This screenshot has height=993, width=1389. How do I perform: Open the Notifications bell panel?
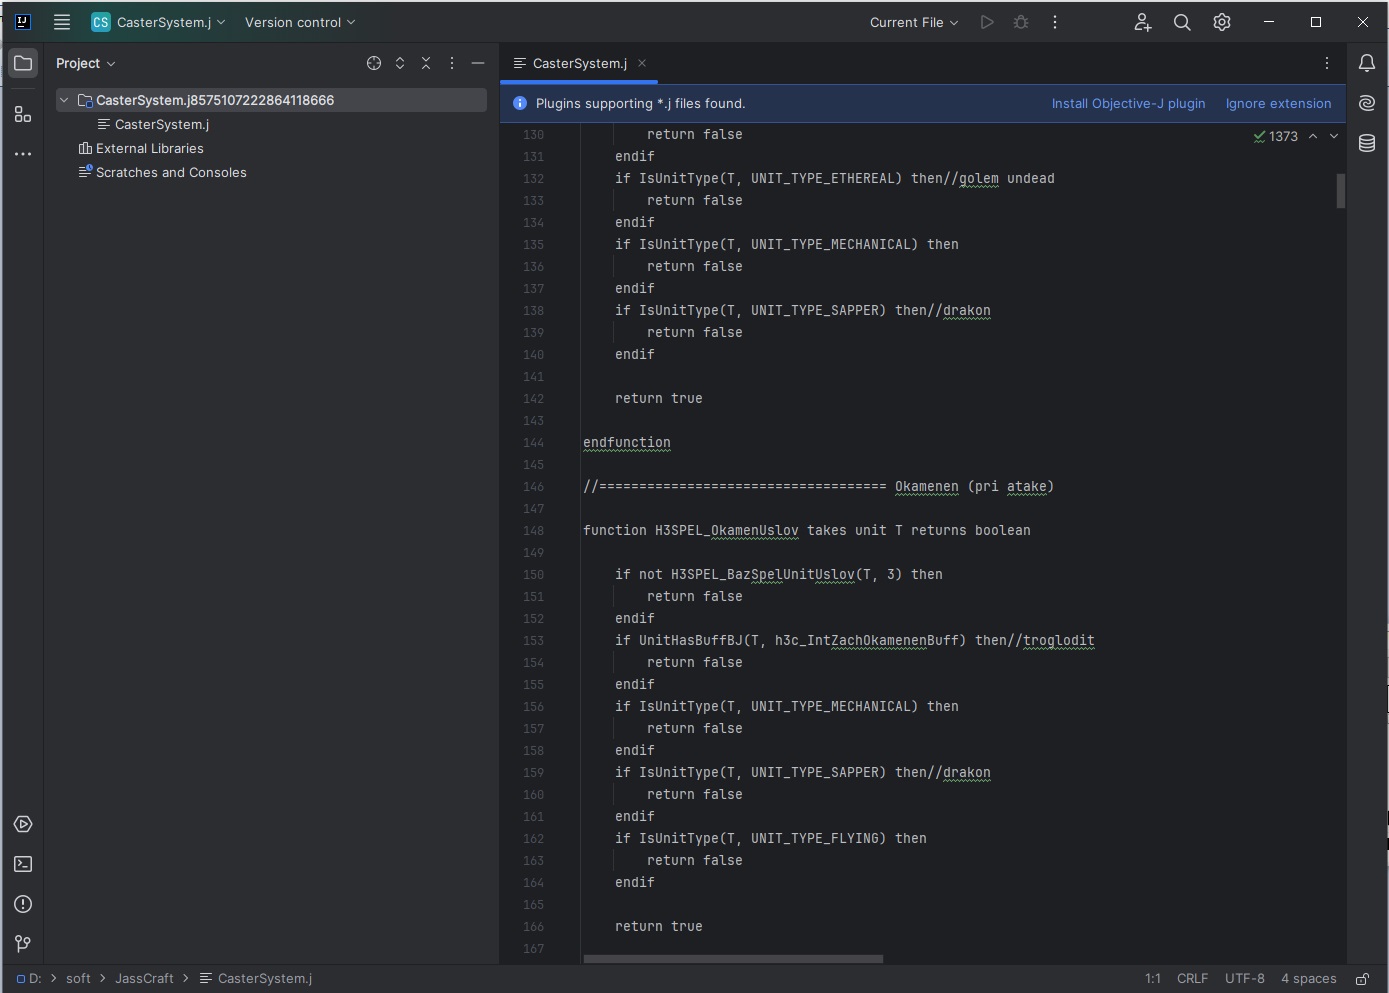[1367, 63]
